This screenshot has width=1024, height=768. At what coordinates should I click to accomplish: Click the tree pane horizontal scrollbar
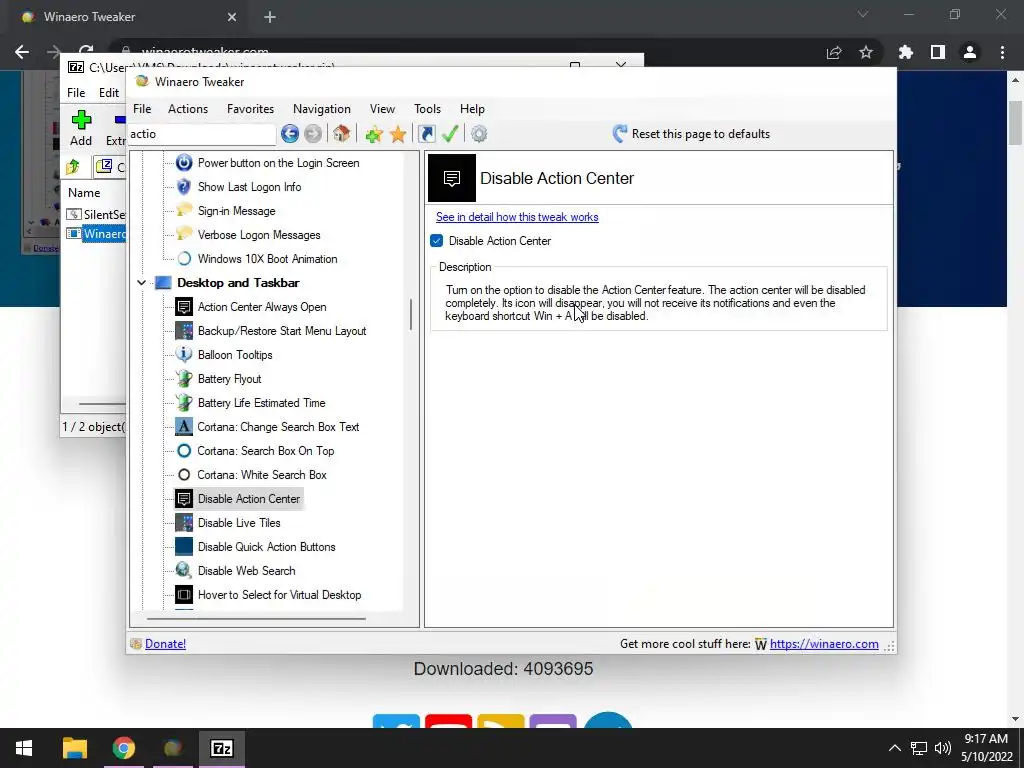click(x=256, y=618)
